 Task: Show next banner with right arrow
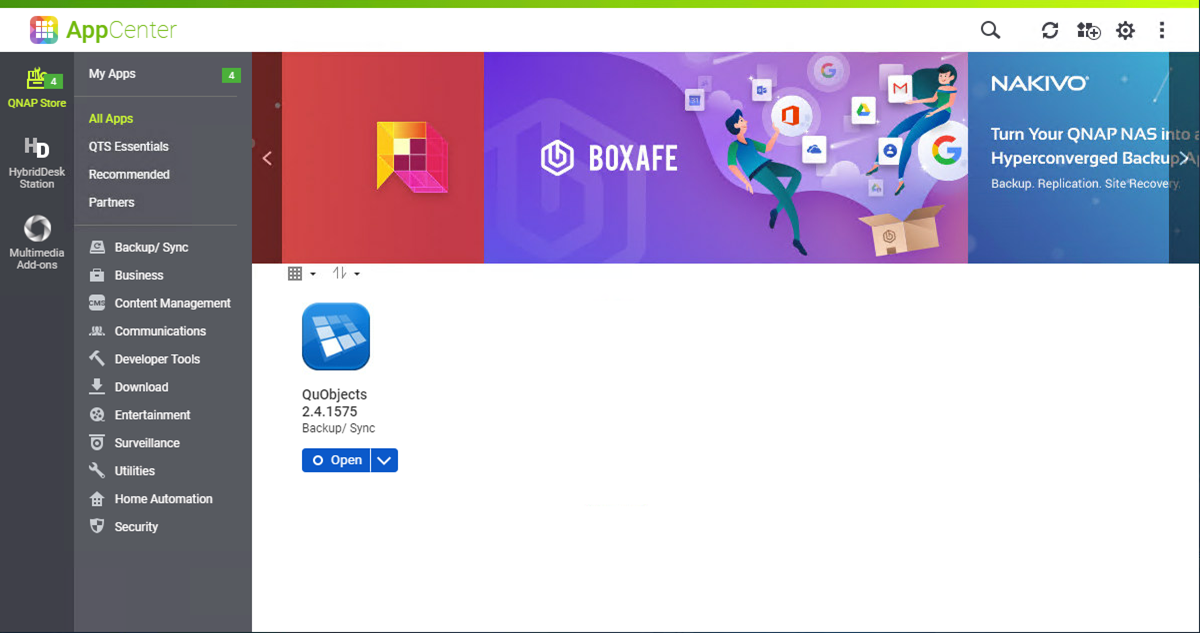pyautogui.click(x=1184, y=158)
